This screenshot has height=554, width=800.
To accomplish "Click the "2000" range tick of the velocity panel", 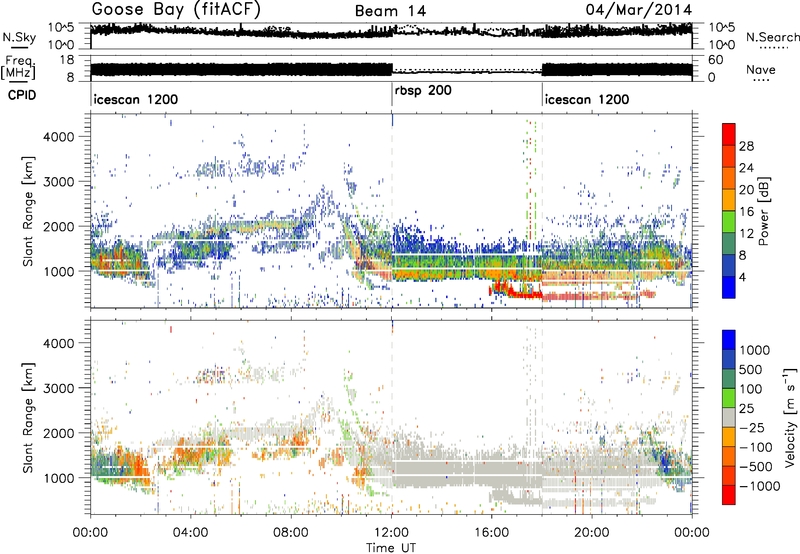I will click(x=58, y=433).
